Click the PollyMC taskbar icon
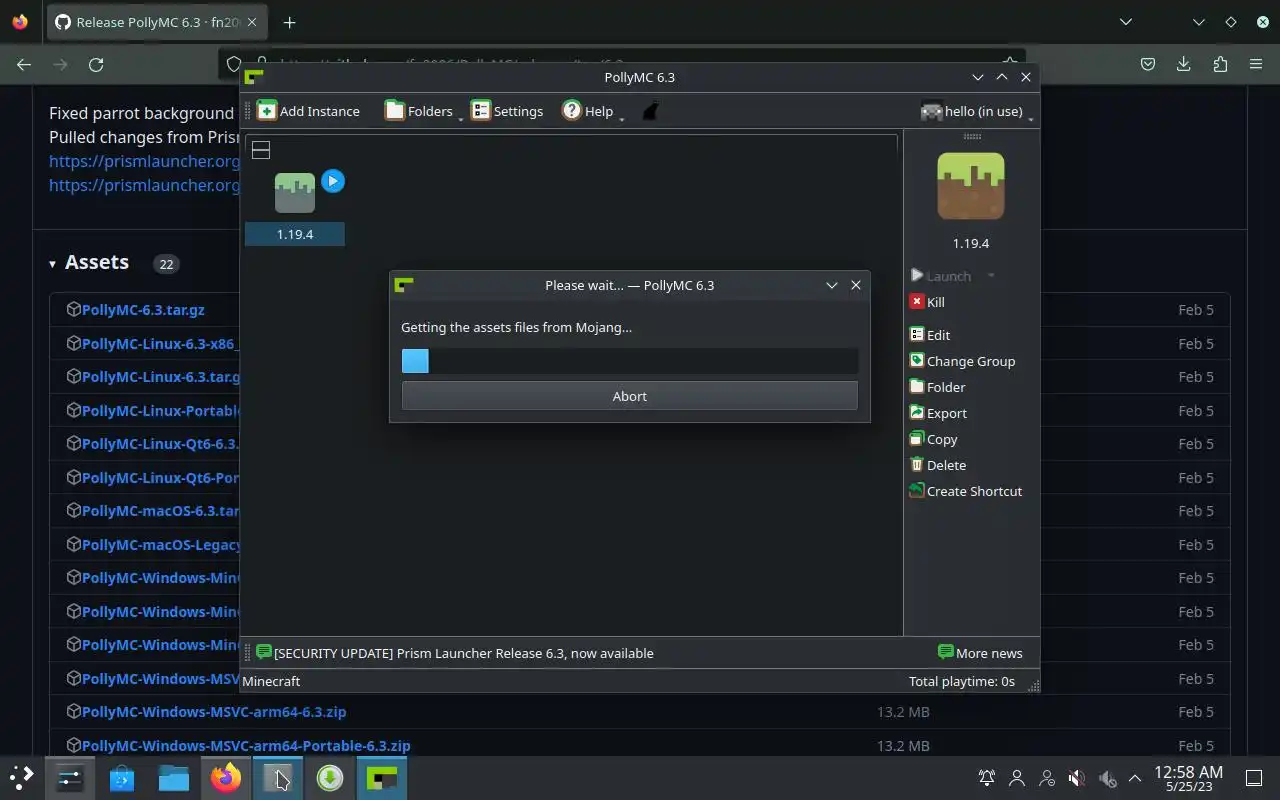The width and height of the screenshot is (1280, 800). tap(382, 778)
